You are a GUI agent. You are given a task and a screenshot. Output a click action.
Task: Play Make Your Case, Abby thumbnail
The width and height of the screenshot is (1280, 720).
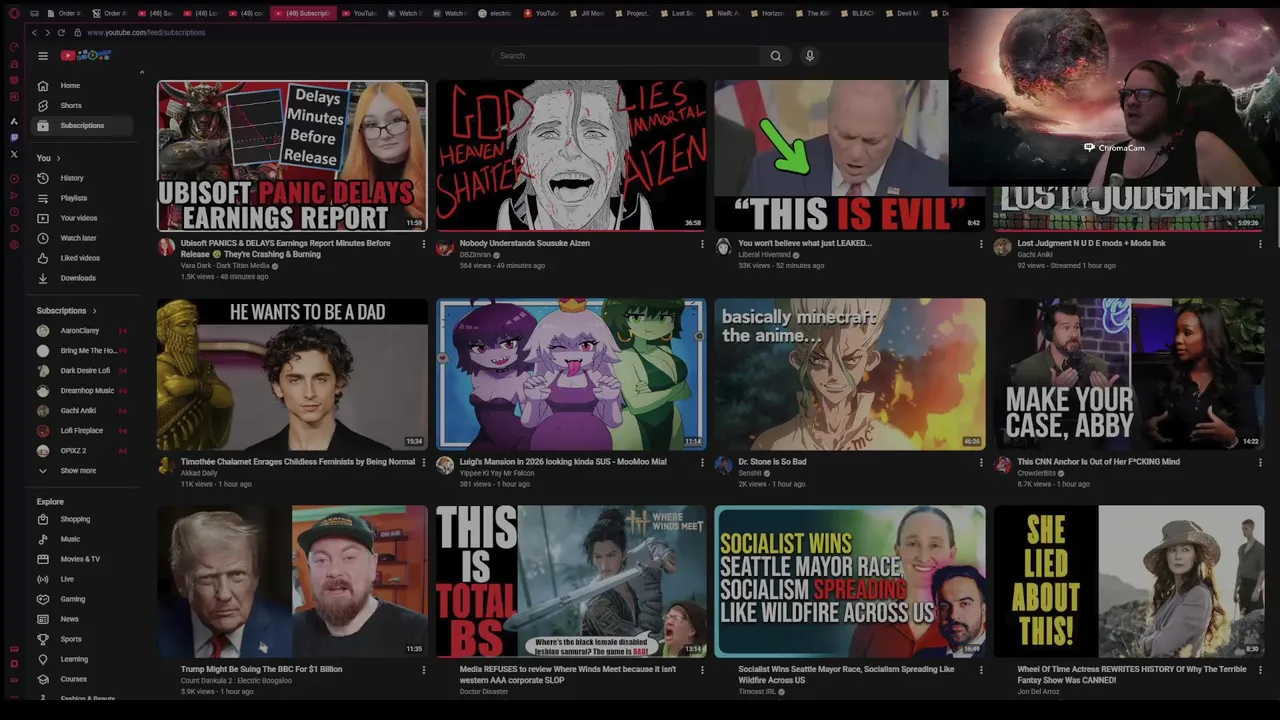[x=1129, y=374]
